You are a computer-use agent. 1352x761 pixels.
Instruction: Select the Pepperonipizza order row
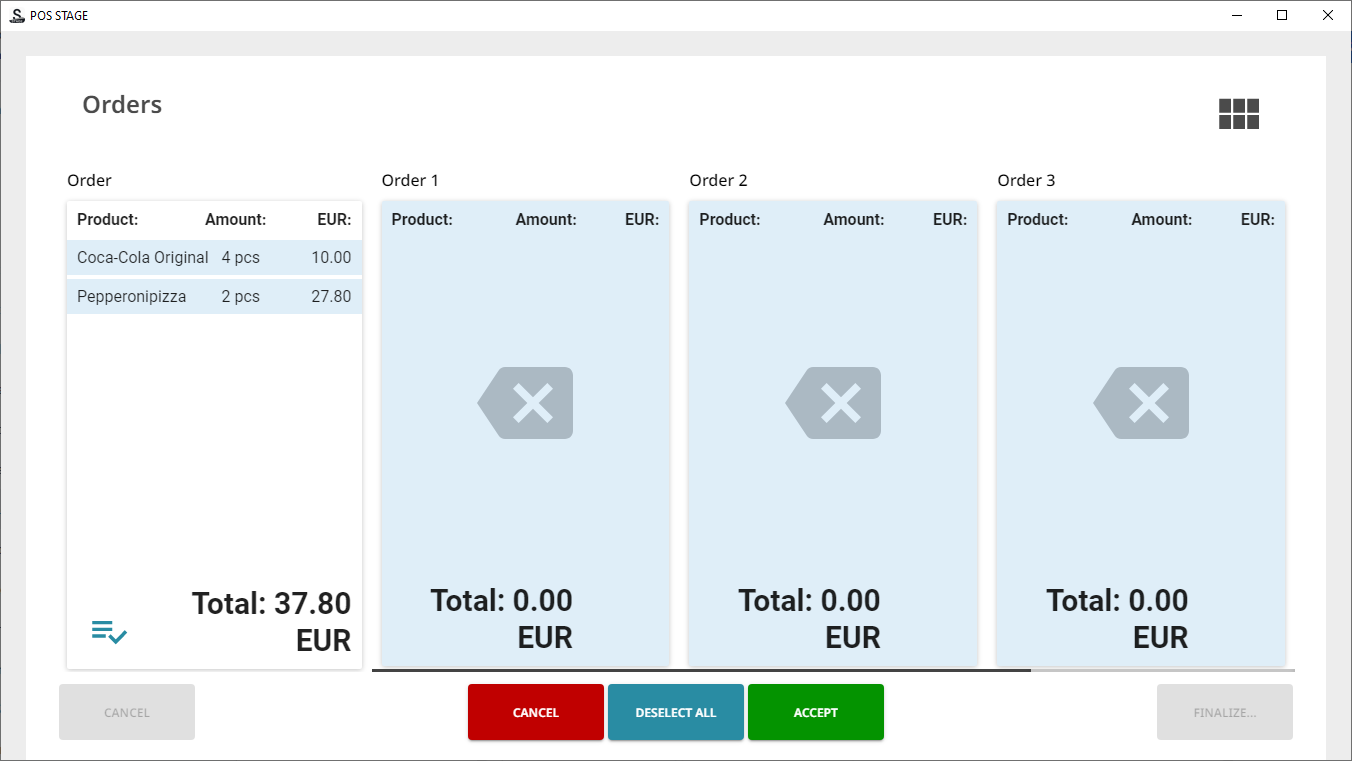click(214, 297)
